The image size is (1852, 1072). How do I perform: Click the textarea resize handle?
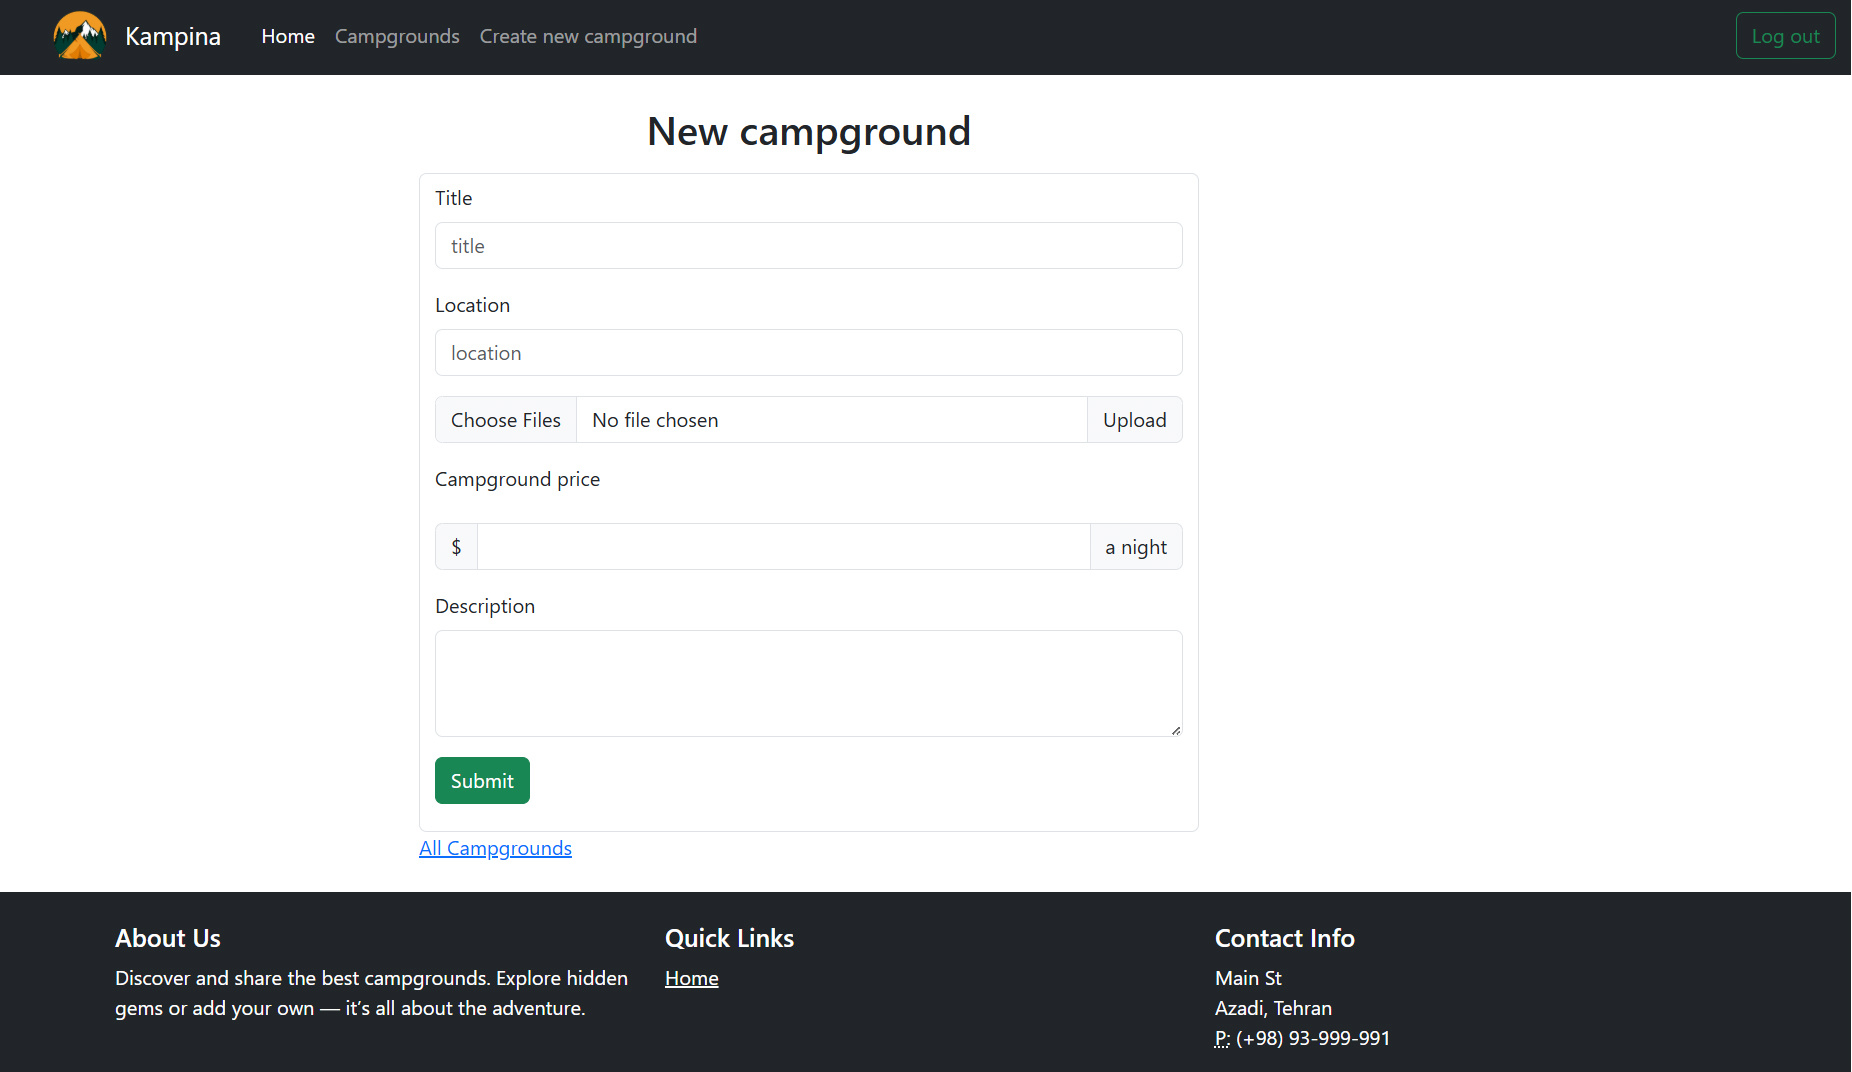1176,730
